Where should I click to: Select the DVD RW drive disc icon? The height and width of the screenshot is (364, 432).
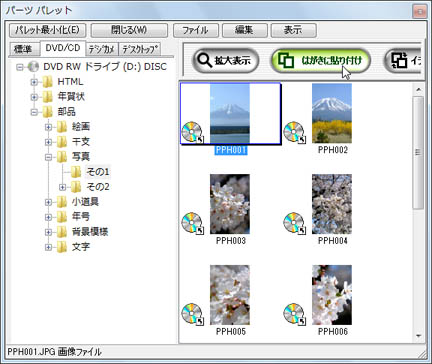[33, 67]
